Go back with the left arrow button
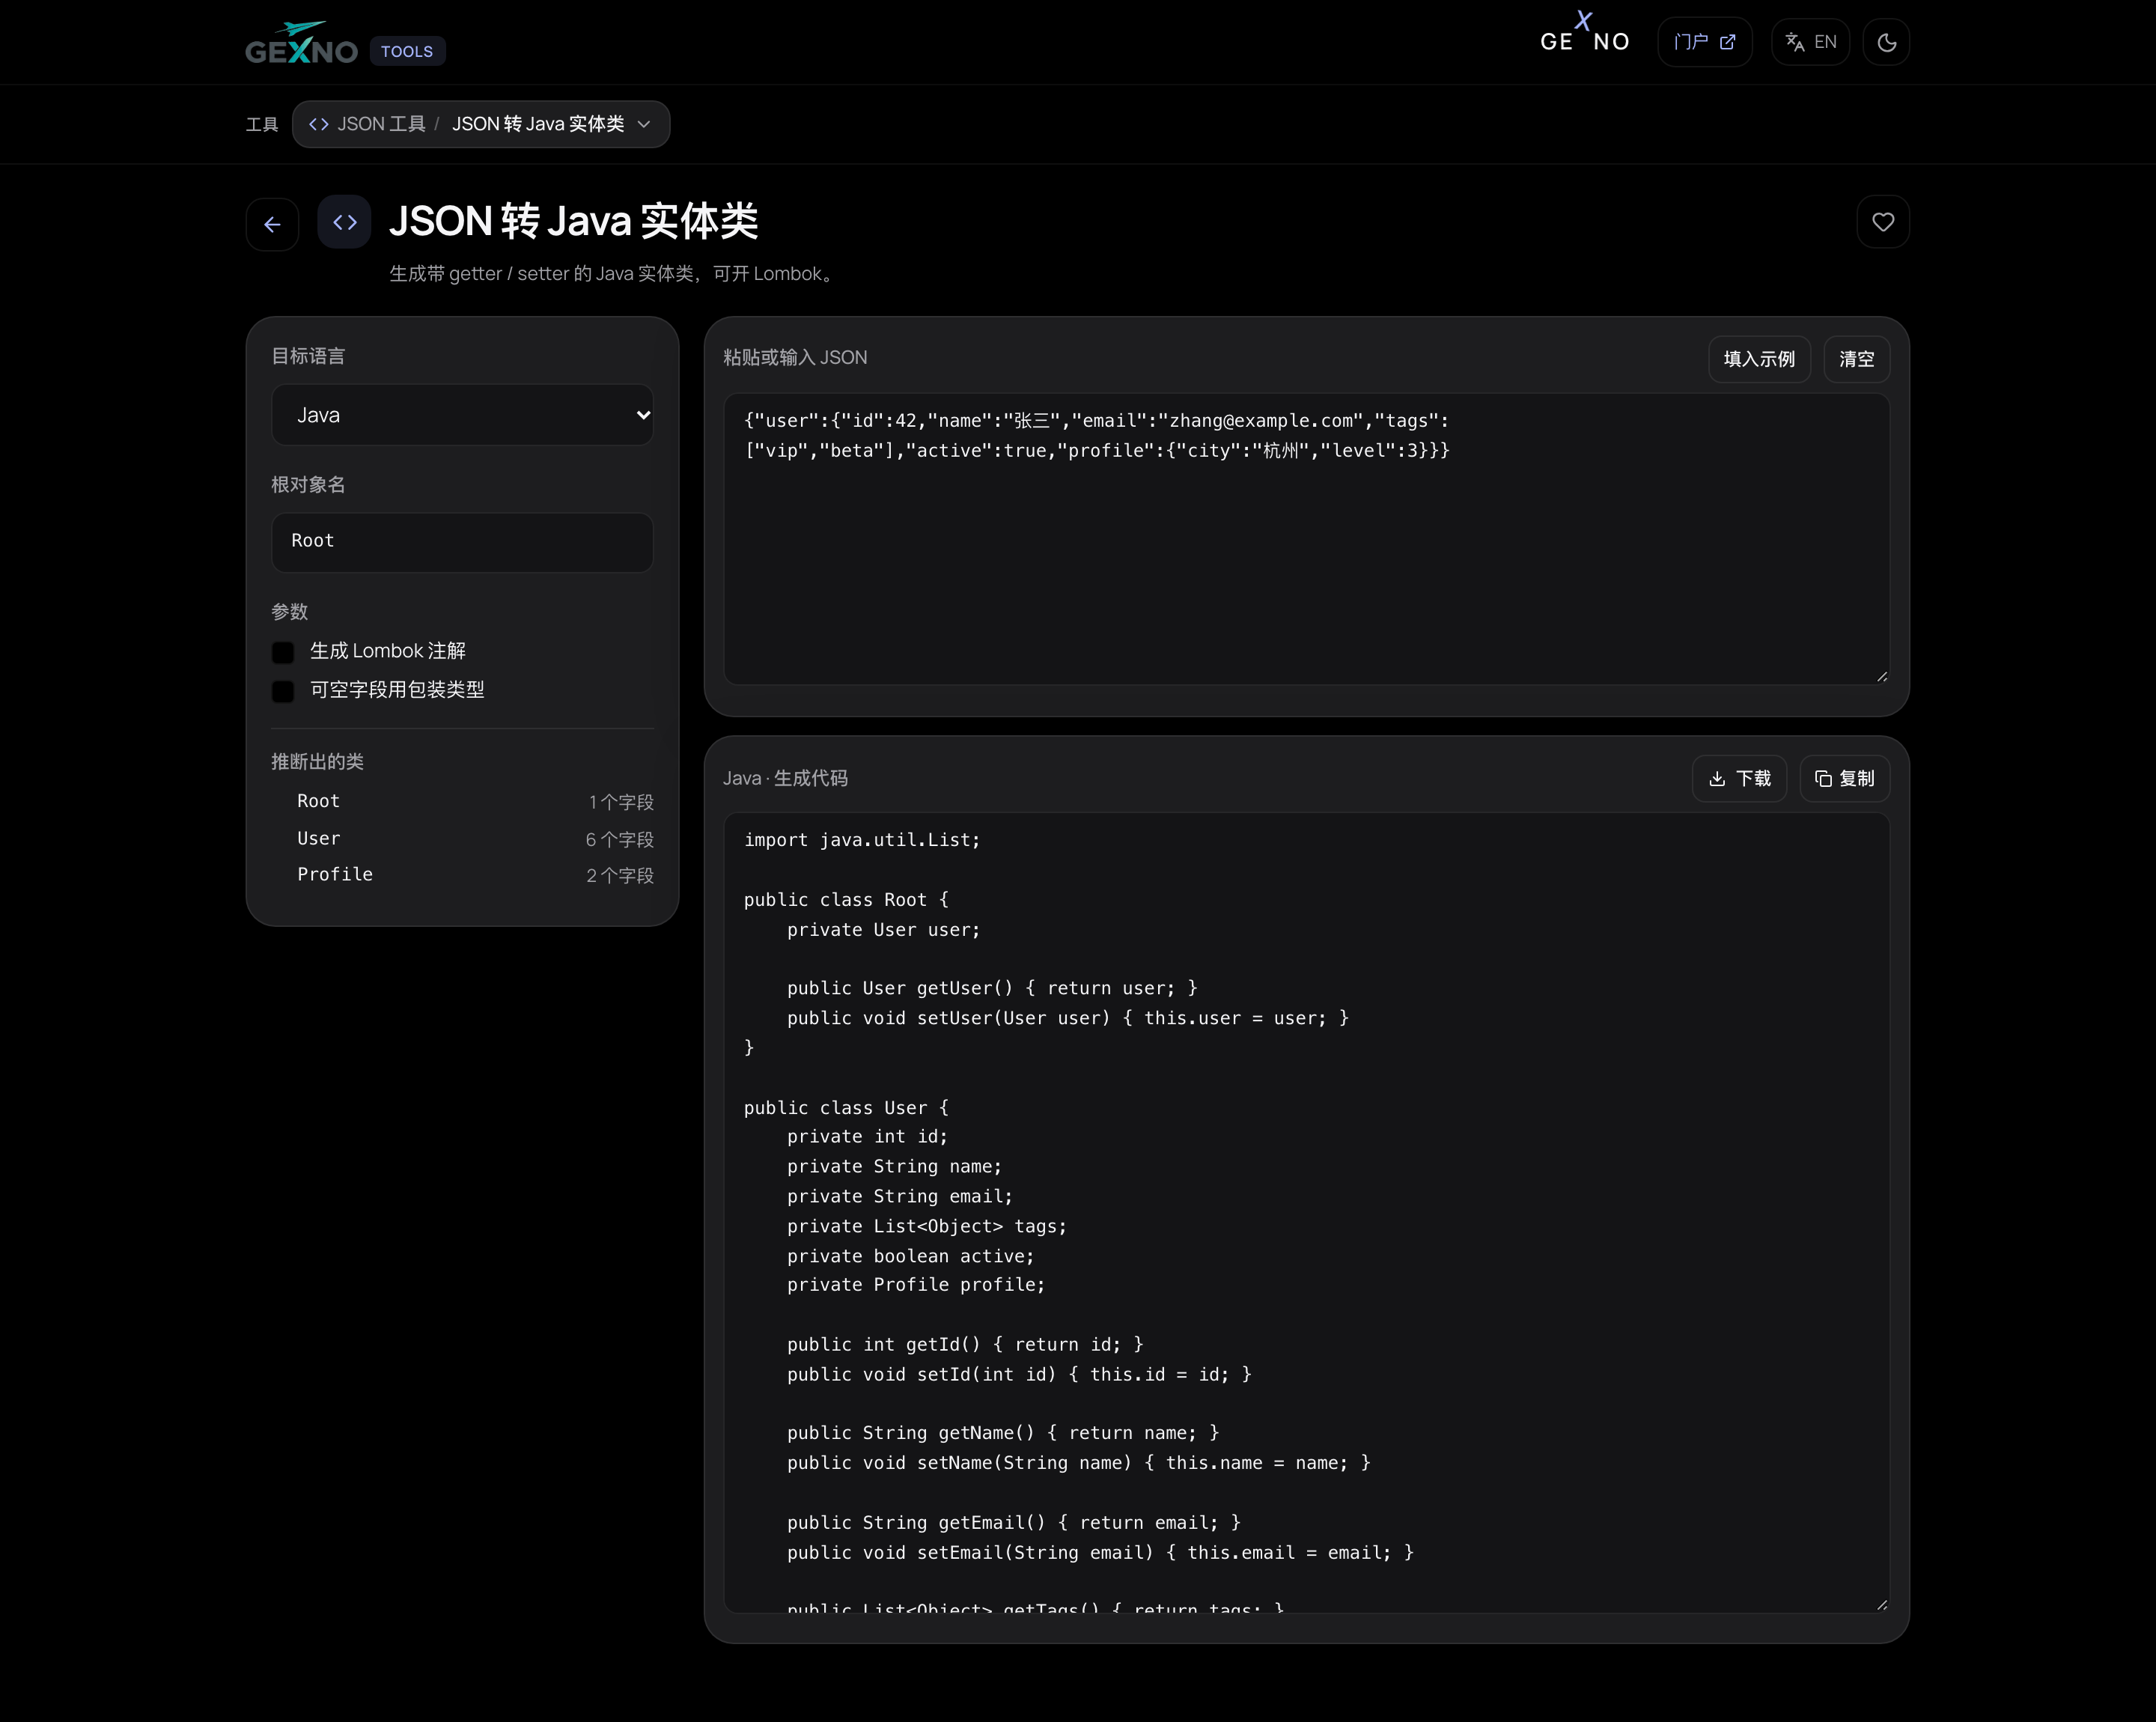The width and height of the screenshot is (2156, 1722). click(272, 224)
